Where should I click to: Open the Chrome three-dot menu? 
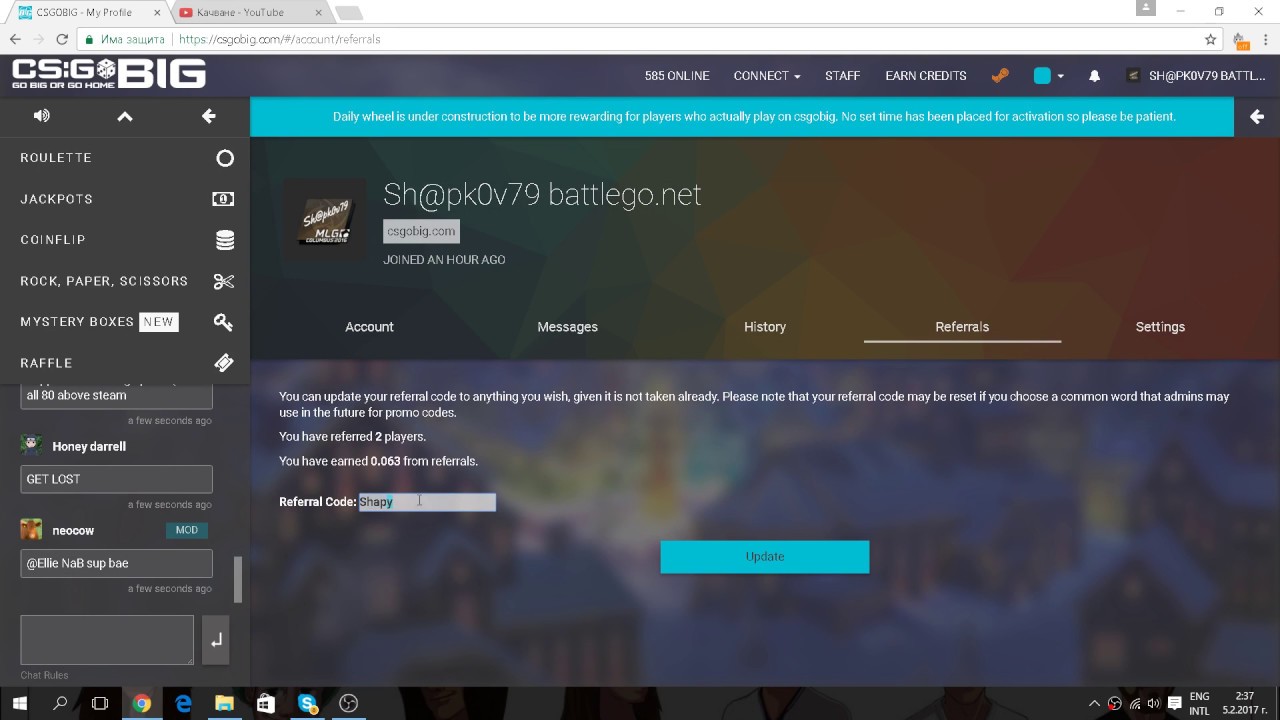click(x=1265, y=40)
